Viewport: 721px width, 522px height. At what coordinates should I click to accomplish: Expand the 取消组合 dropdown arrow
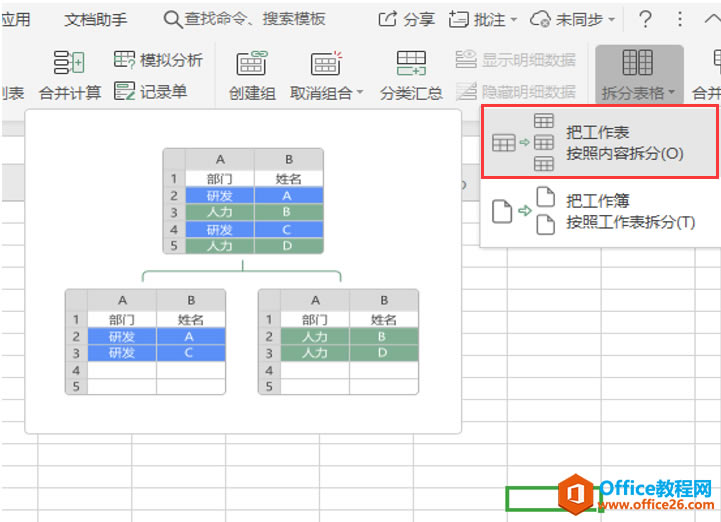360,92
